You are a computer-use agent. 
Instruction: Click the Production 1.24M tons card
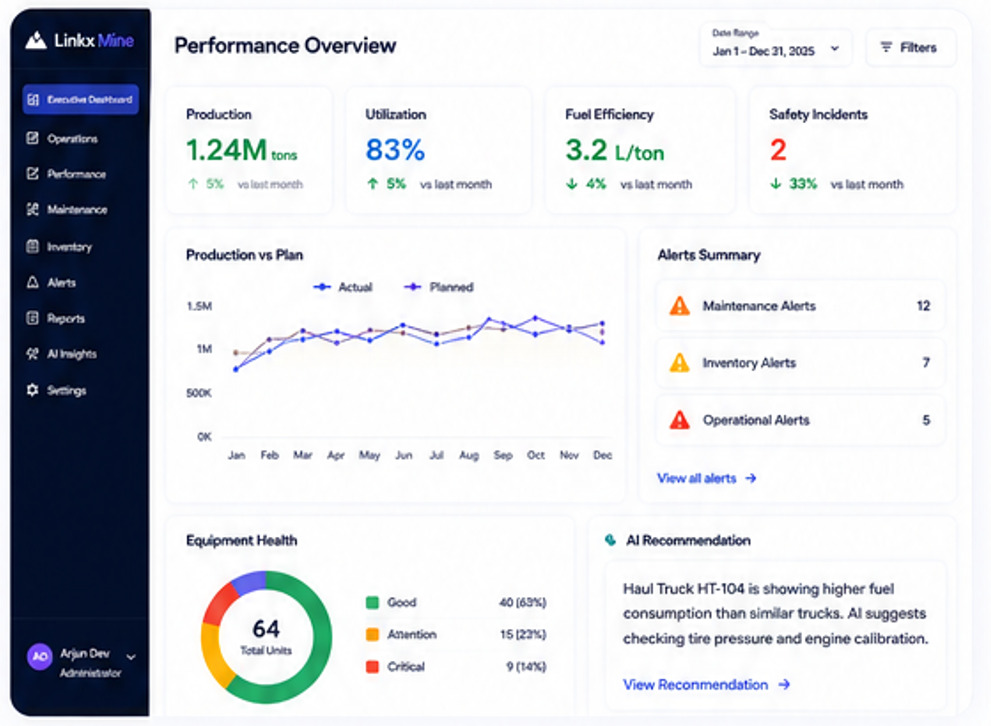click(249, 150)
